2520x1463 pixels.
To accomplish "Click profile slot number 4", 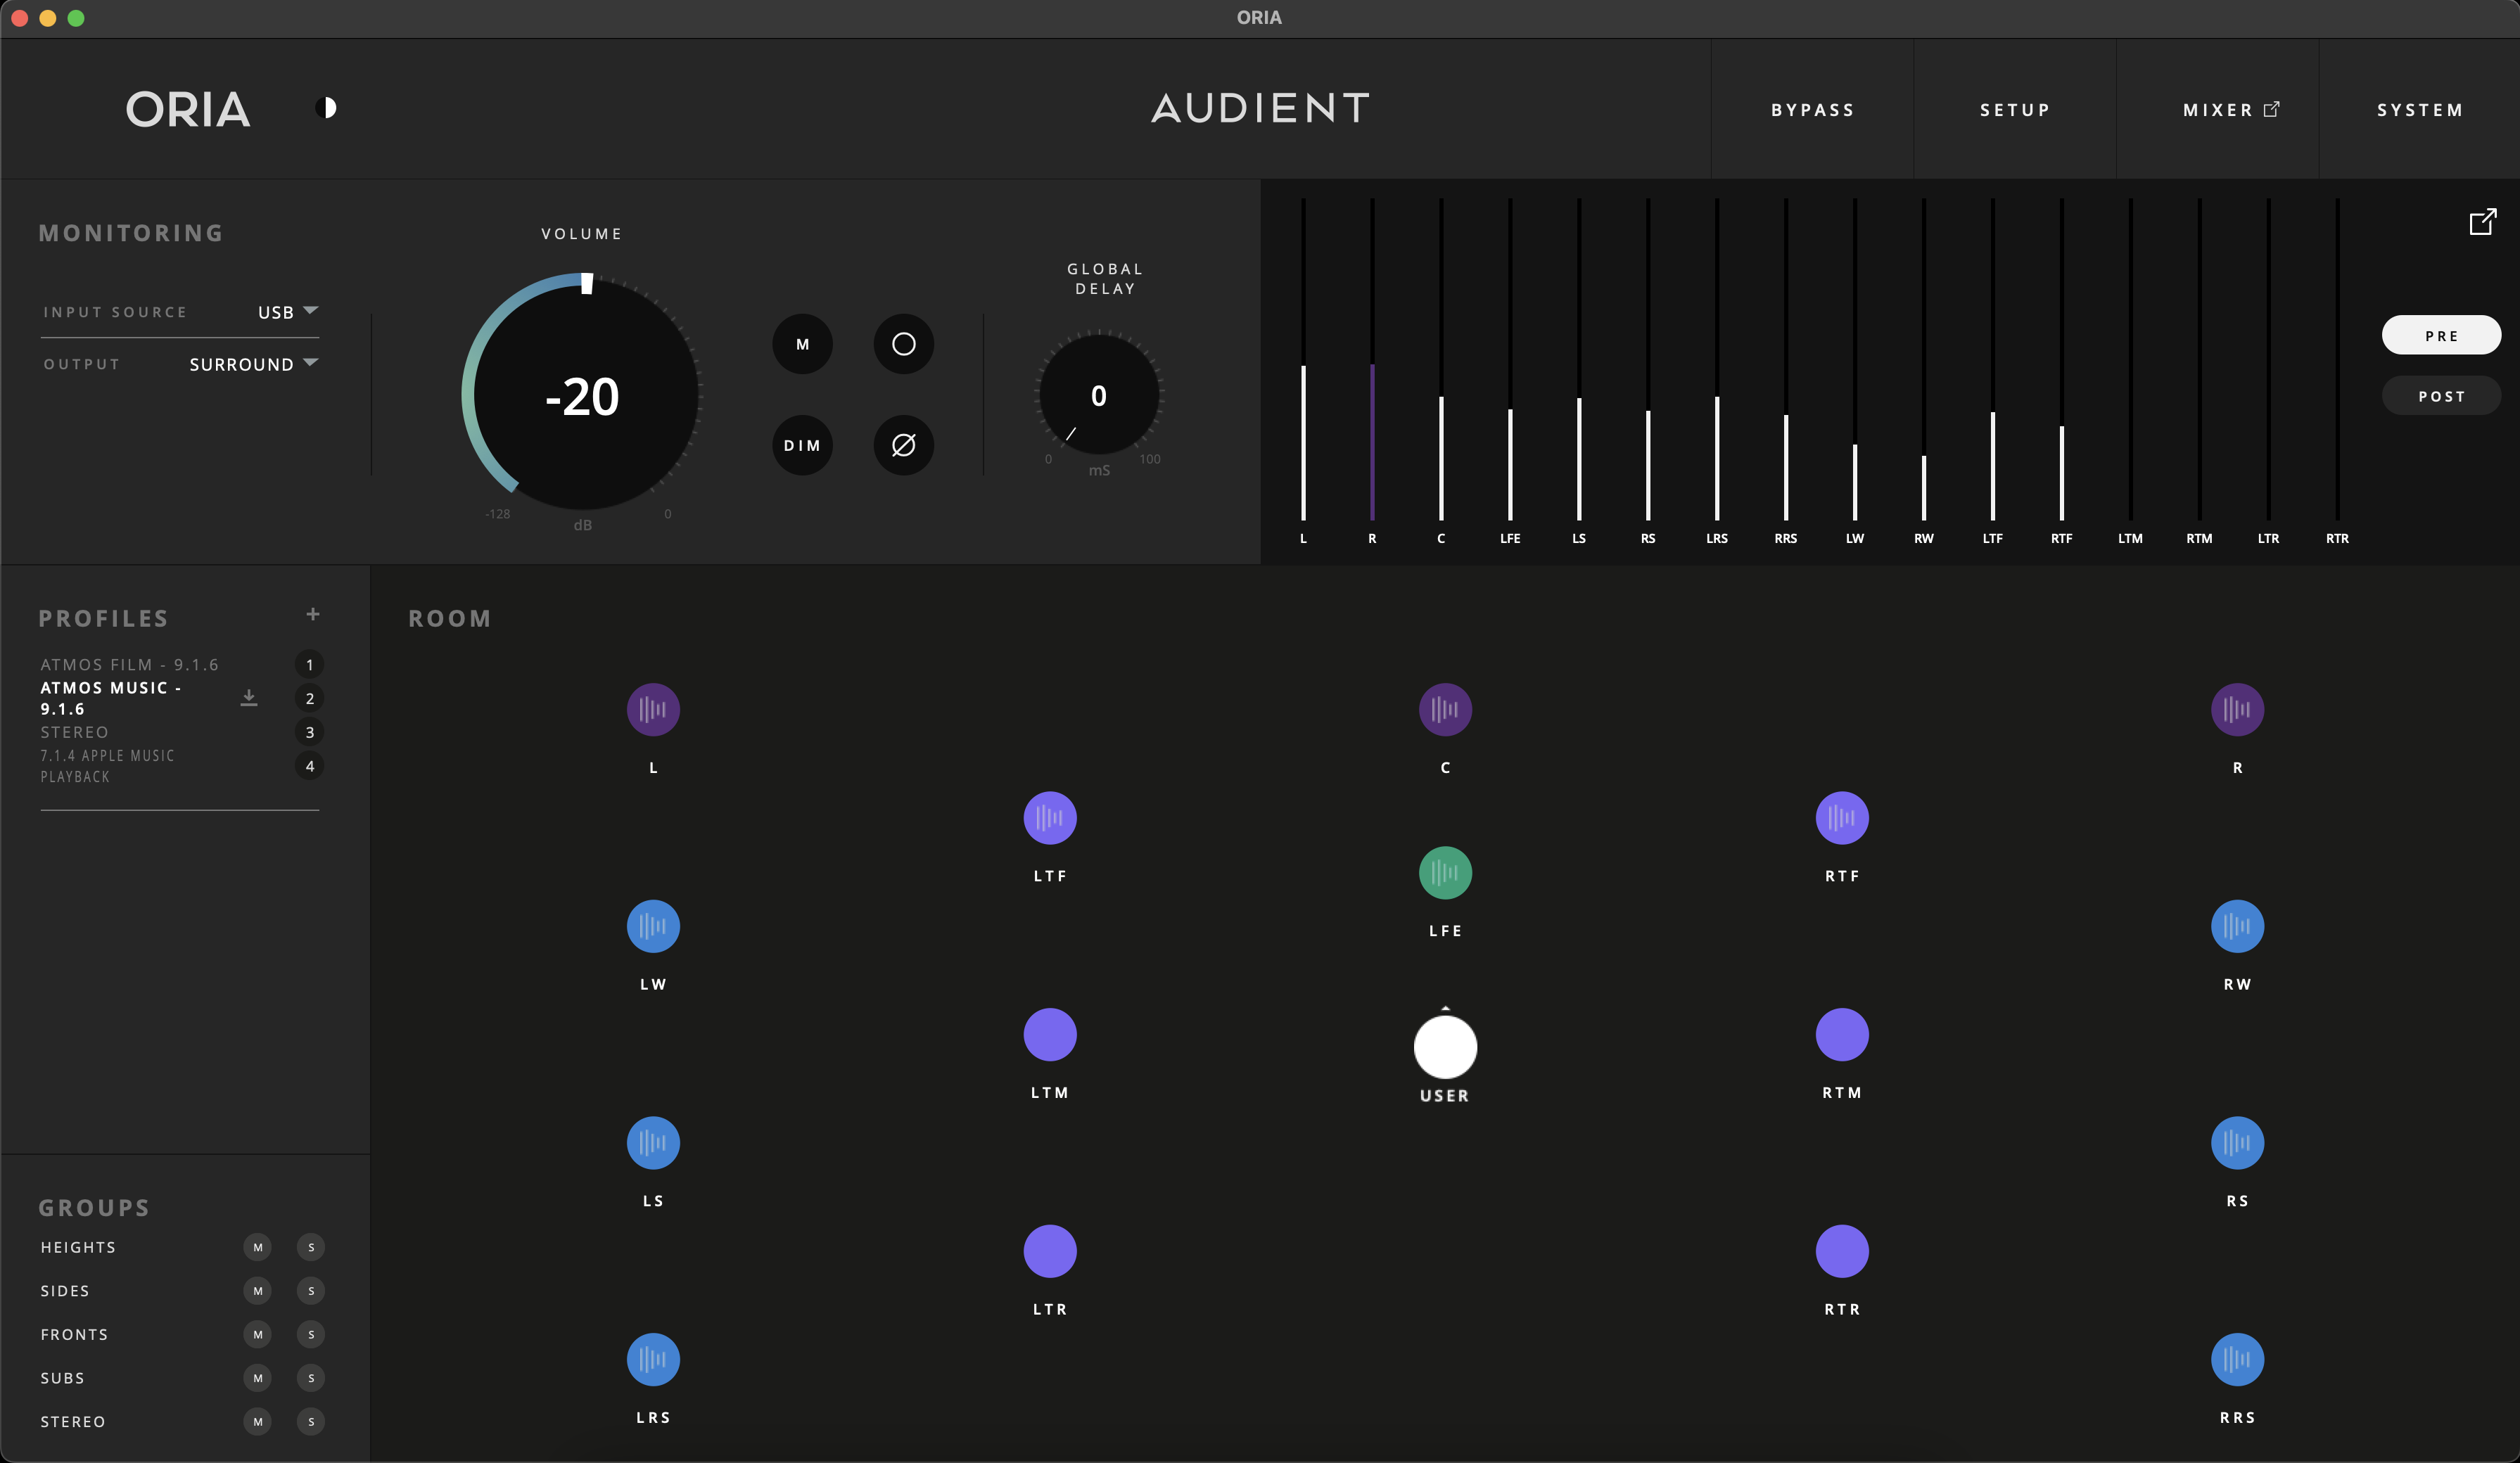I will (x=309, y=766).
